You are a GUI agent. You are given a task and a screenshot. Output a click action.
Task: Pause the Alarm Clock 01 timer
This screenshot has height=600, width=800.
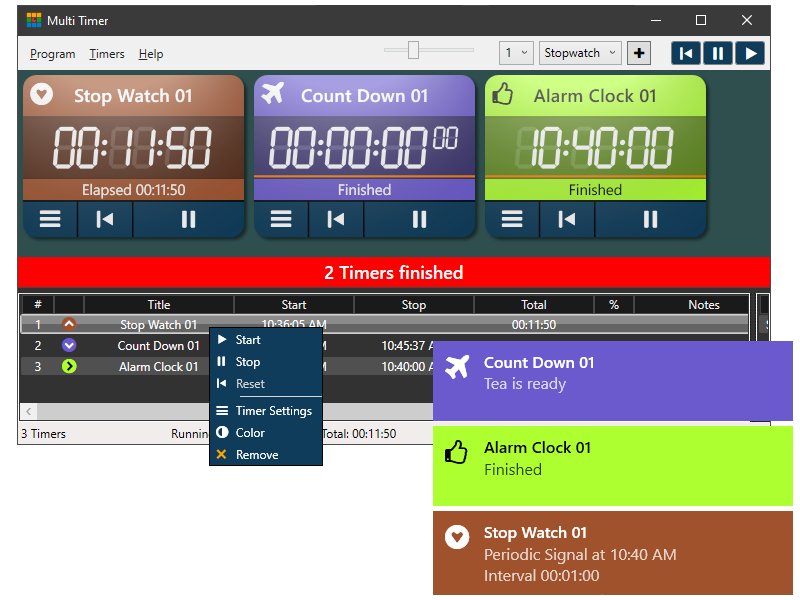point(650,220)
